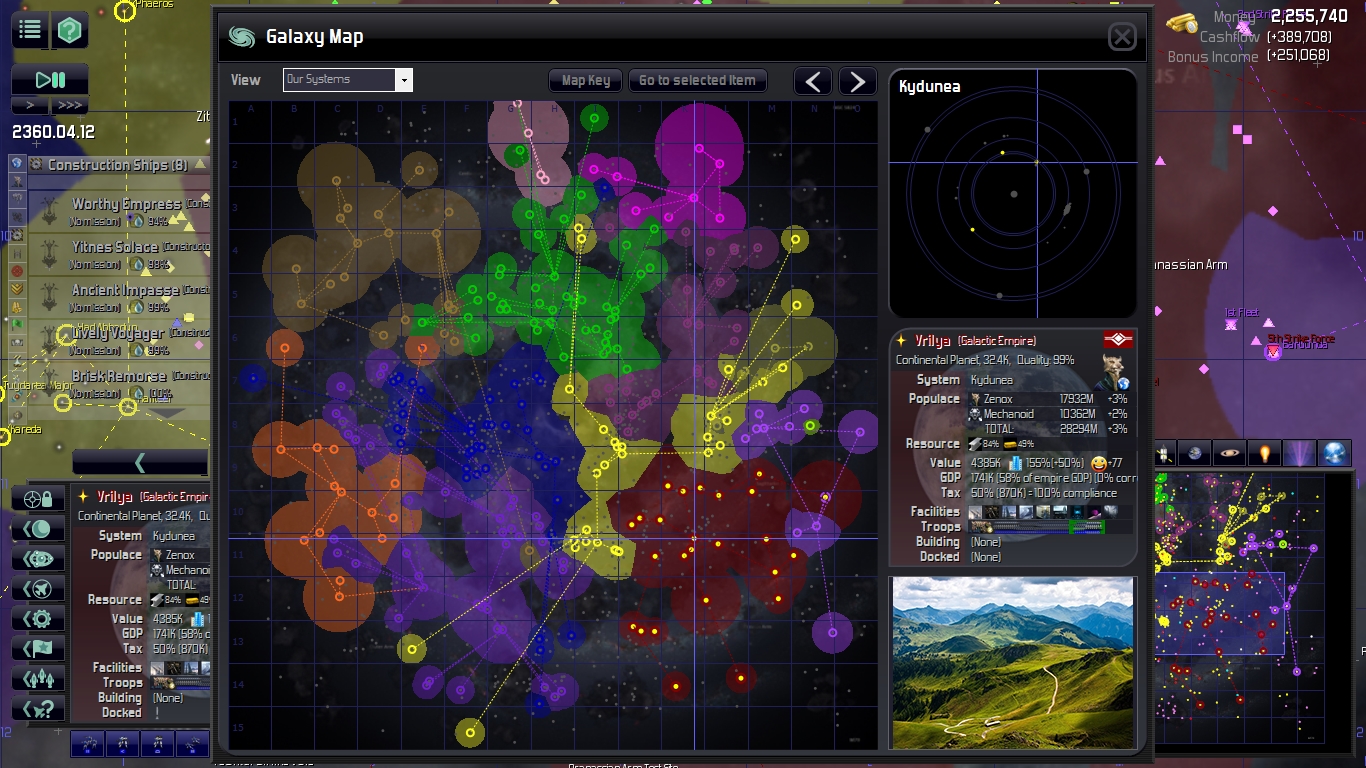Click the 1st Fleet marker on main map
The height and width of the screenshot is (768, 1366).
coord(1231,324)
